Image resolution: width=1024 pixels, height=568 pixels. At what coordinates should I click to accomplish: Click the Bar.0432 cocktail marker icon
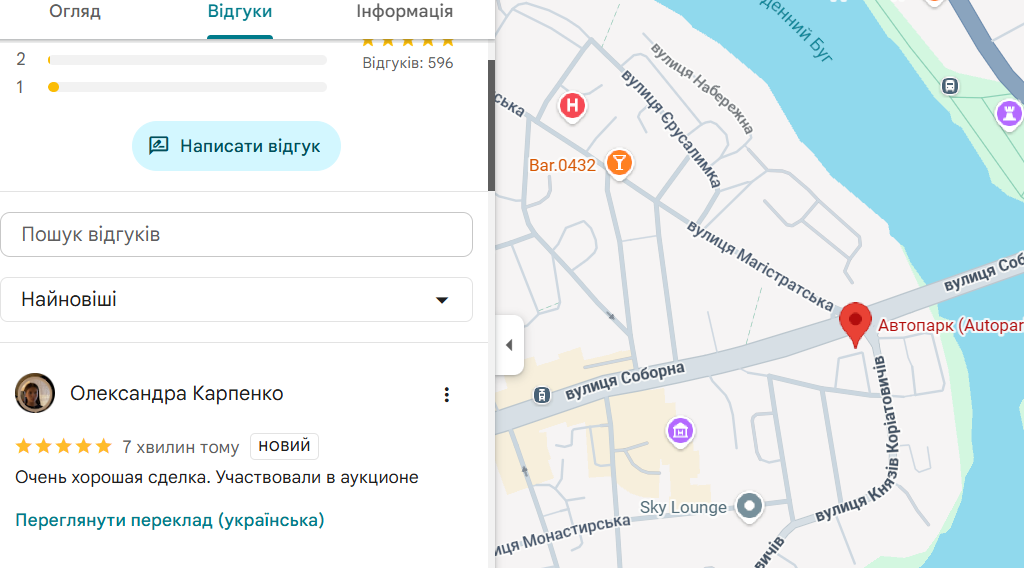click(x=619, y=163)
